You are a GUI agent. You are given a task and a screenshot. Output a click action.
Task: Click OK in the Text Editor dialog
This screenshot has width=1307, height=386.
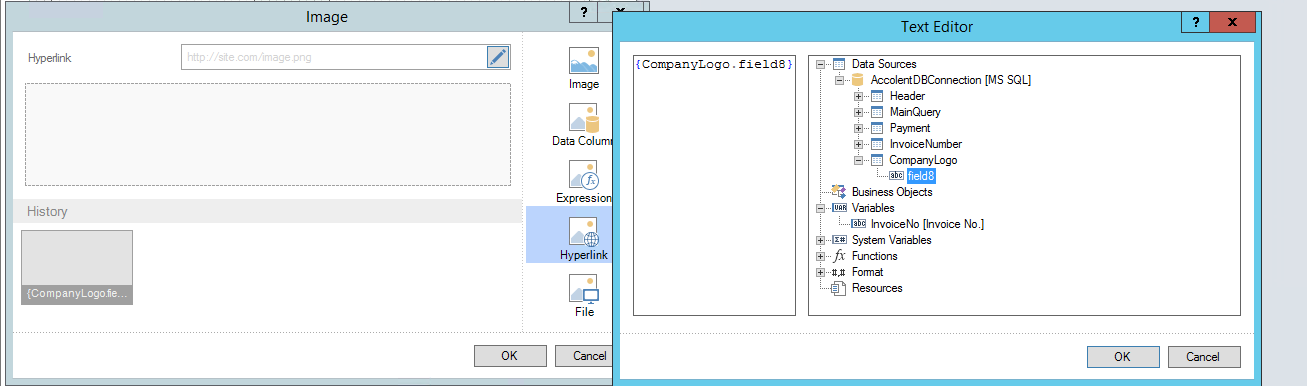coord(1123,357)
